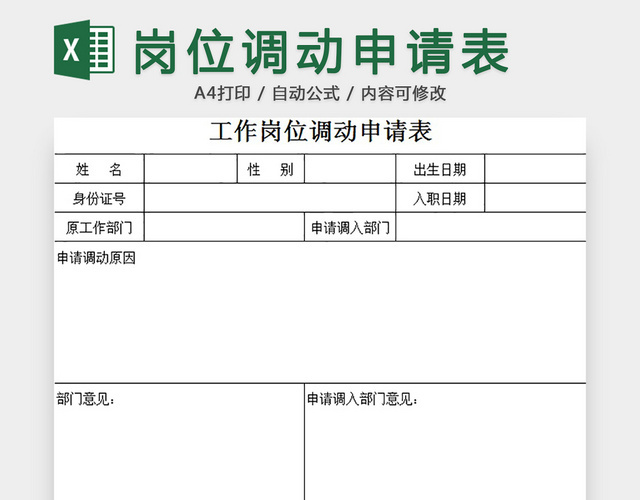Select the 原工作部门 label cell

coord(99,227)
